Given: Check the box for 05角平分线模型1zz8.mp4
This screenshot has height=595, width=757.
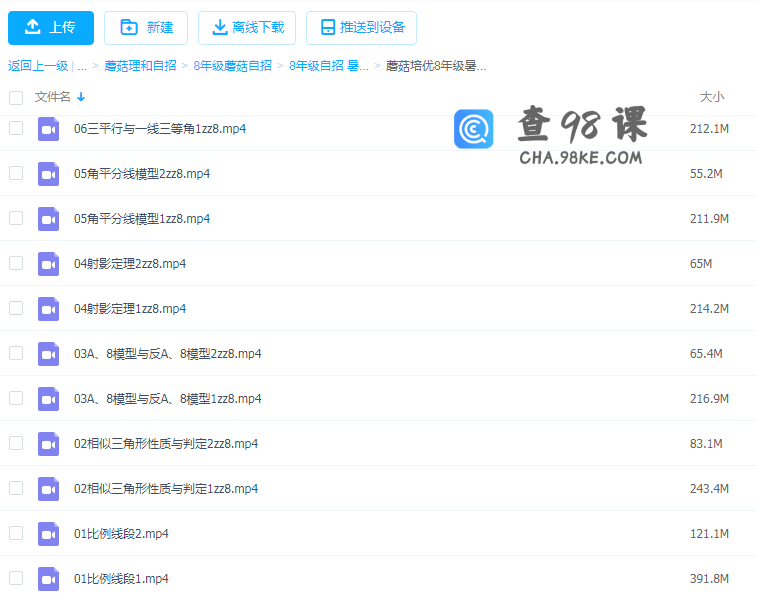Looking at the screenshot, I should pyautogui.click(x=16, y=218).
